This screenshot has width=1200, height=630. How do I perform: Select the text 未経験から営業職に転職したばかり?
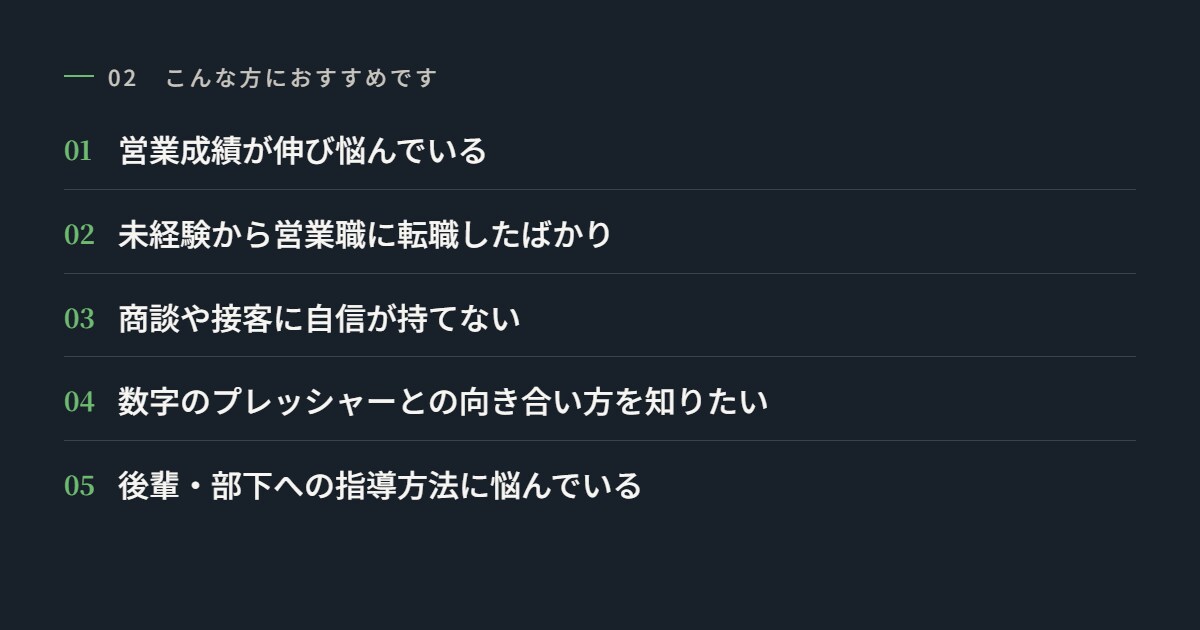click(x=365, y=235)
